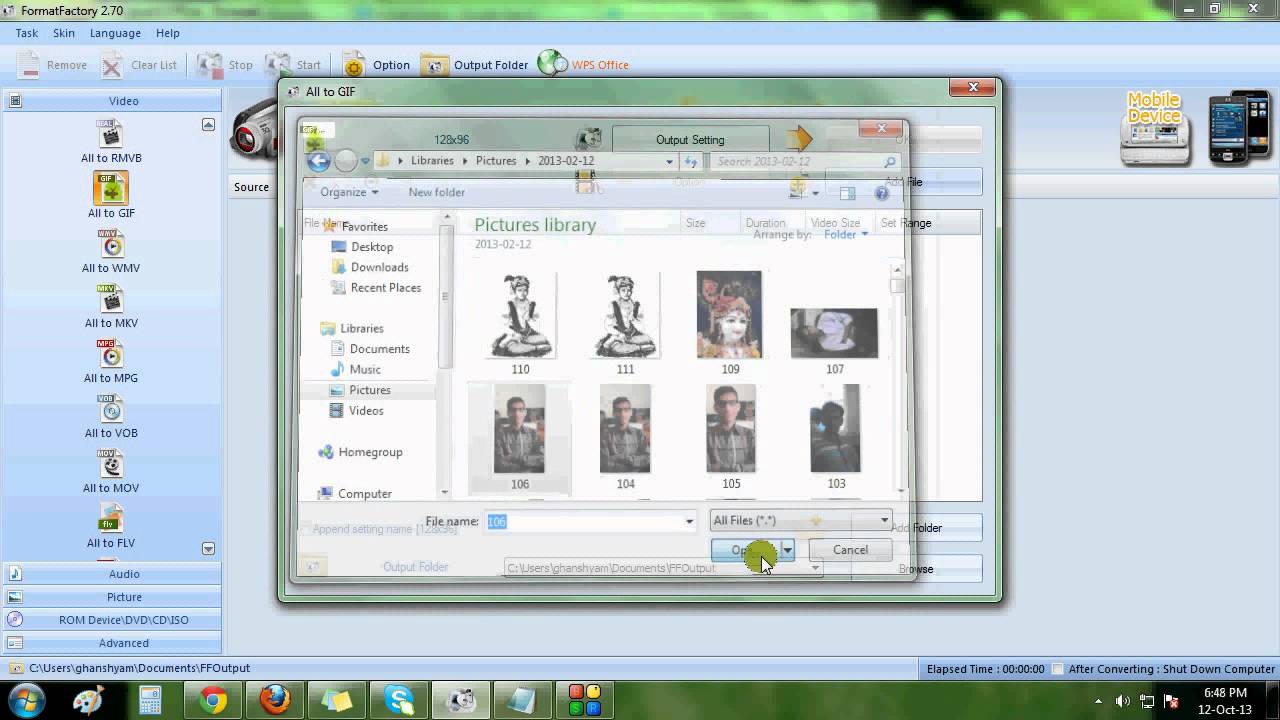Open the Output Folder
This screenshot has height=720, width=1280.
click(x=475, y=65)
